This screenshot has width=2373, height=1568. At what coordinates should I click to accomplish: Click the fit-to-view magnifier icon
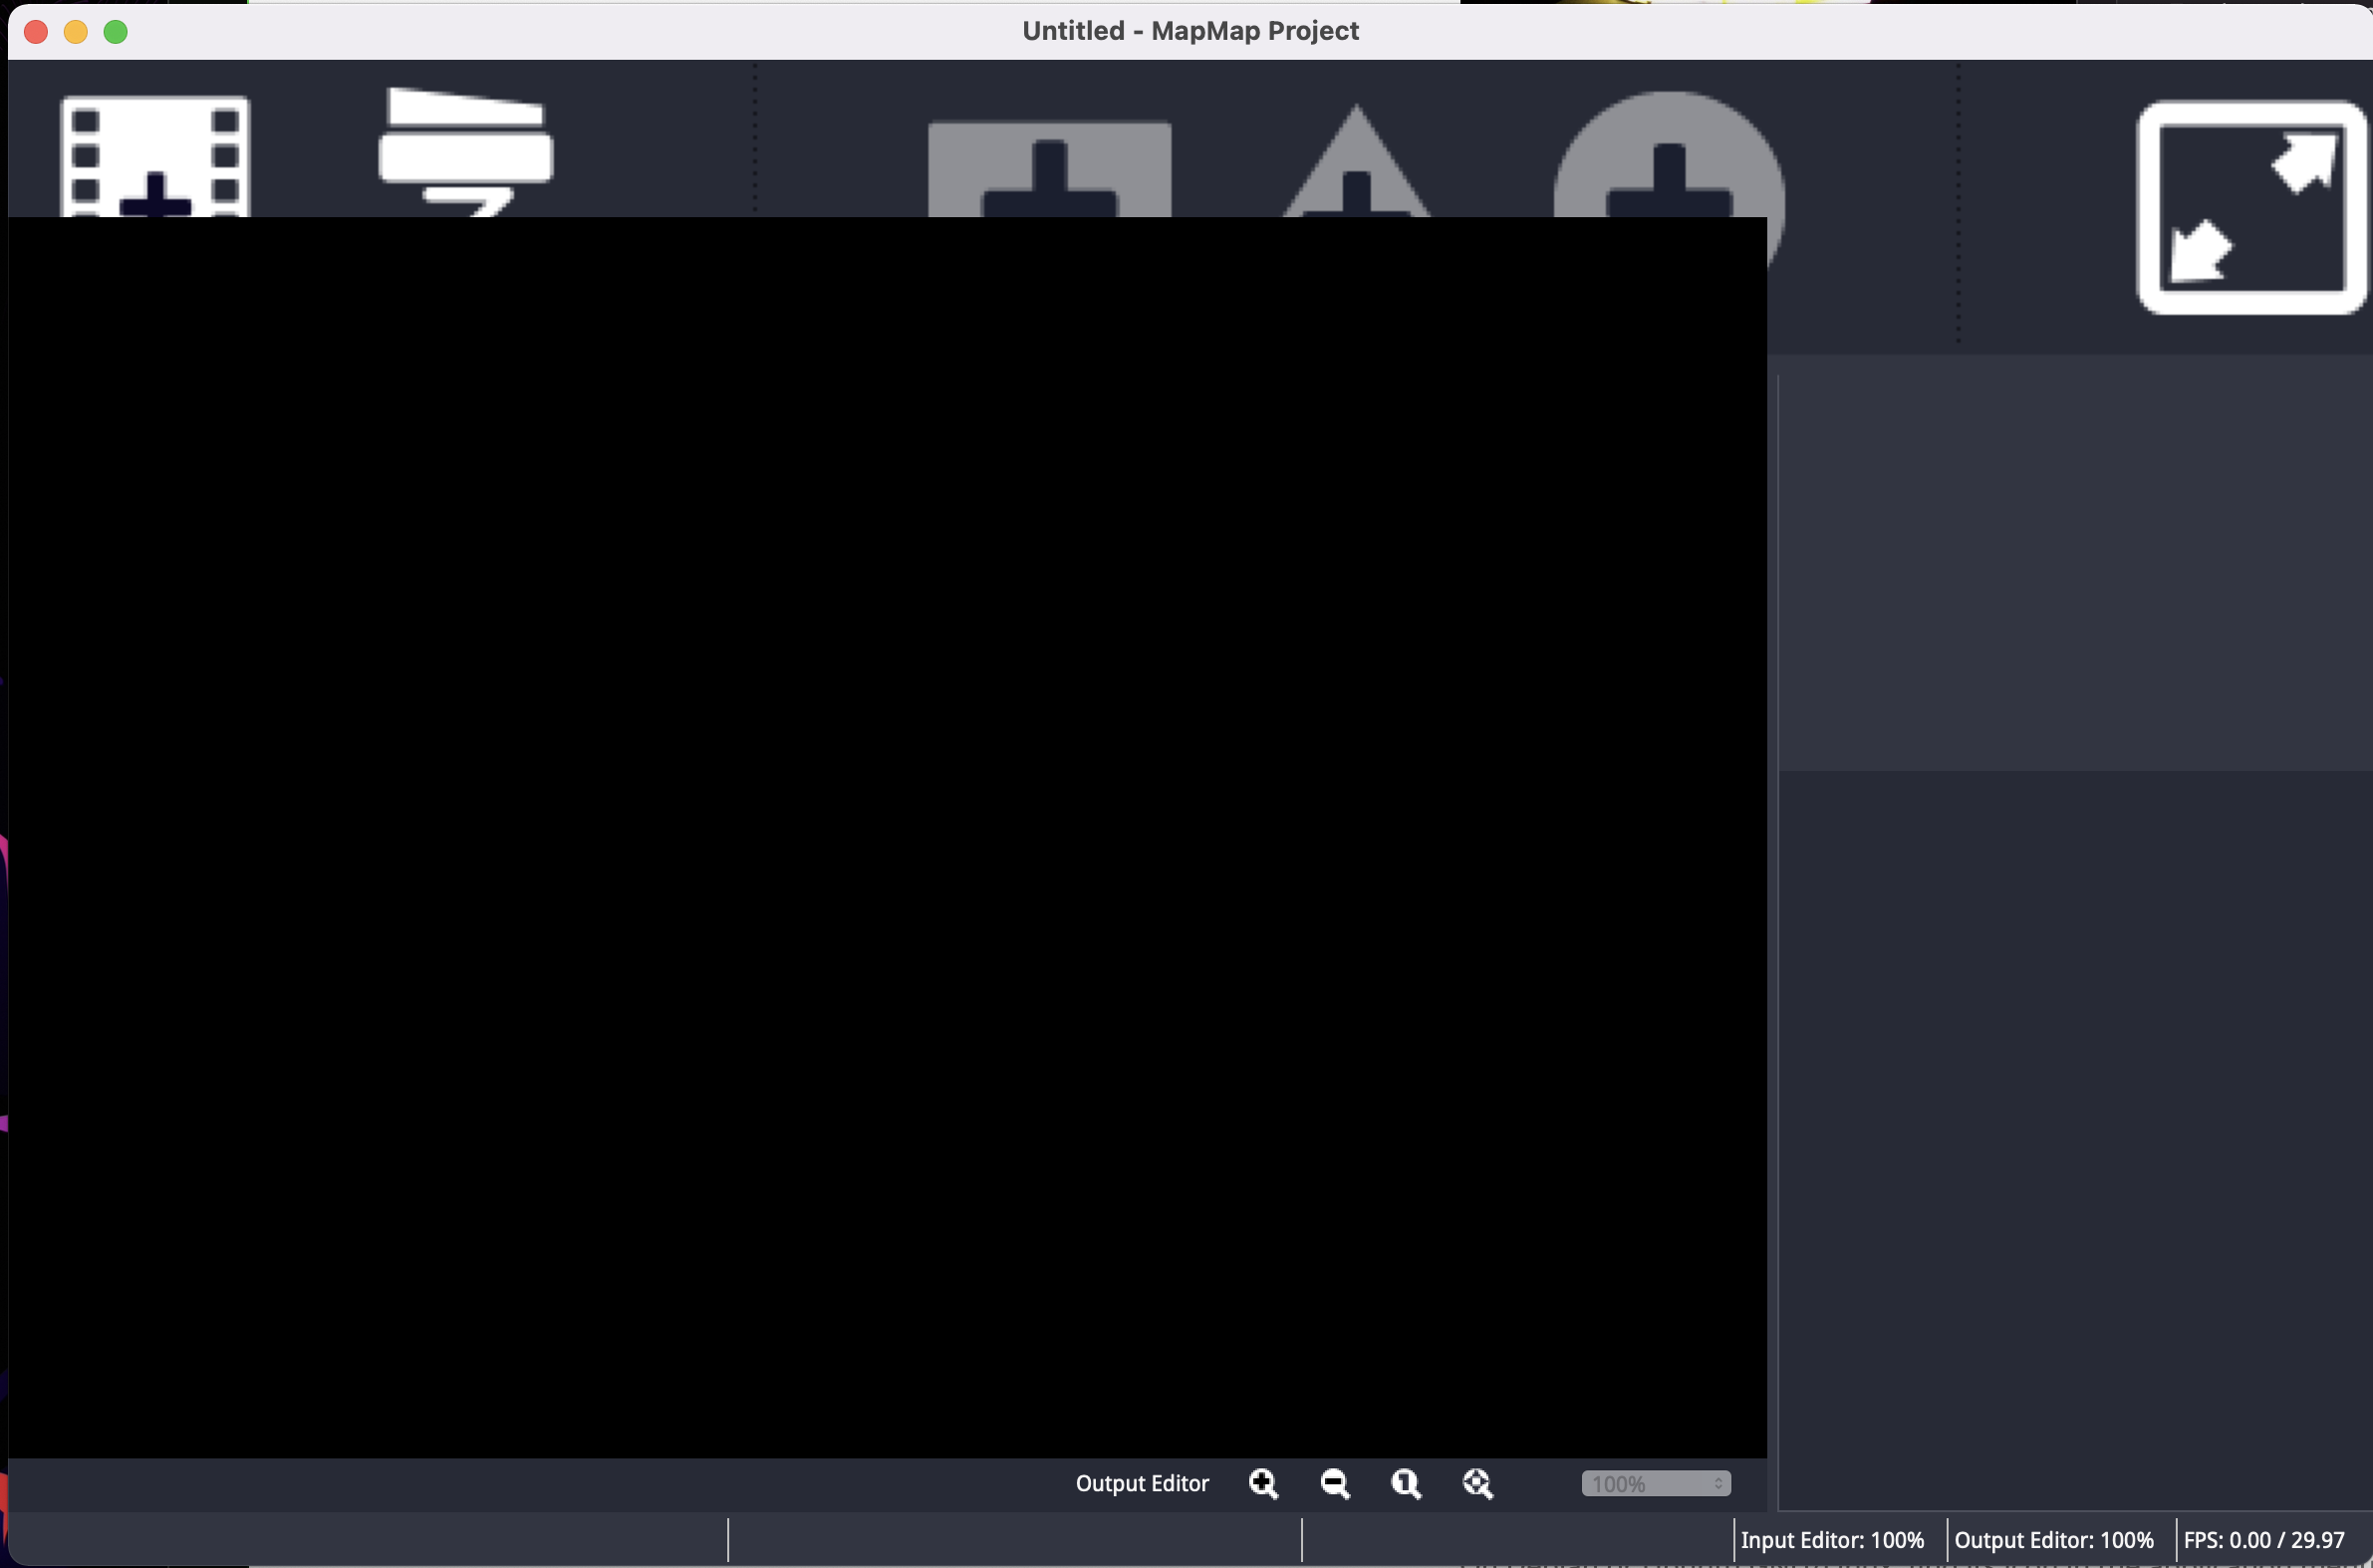point(1477,1483)
